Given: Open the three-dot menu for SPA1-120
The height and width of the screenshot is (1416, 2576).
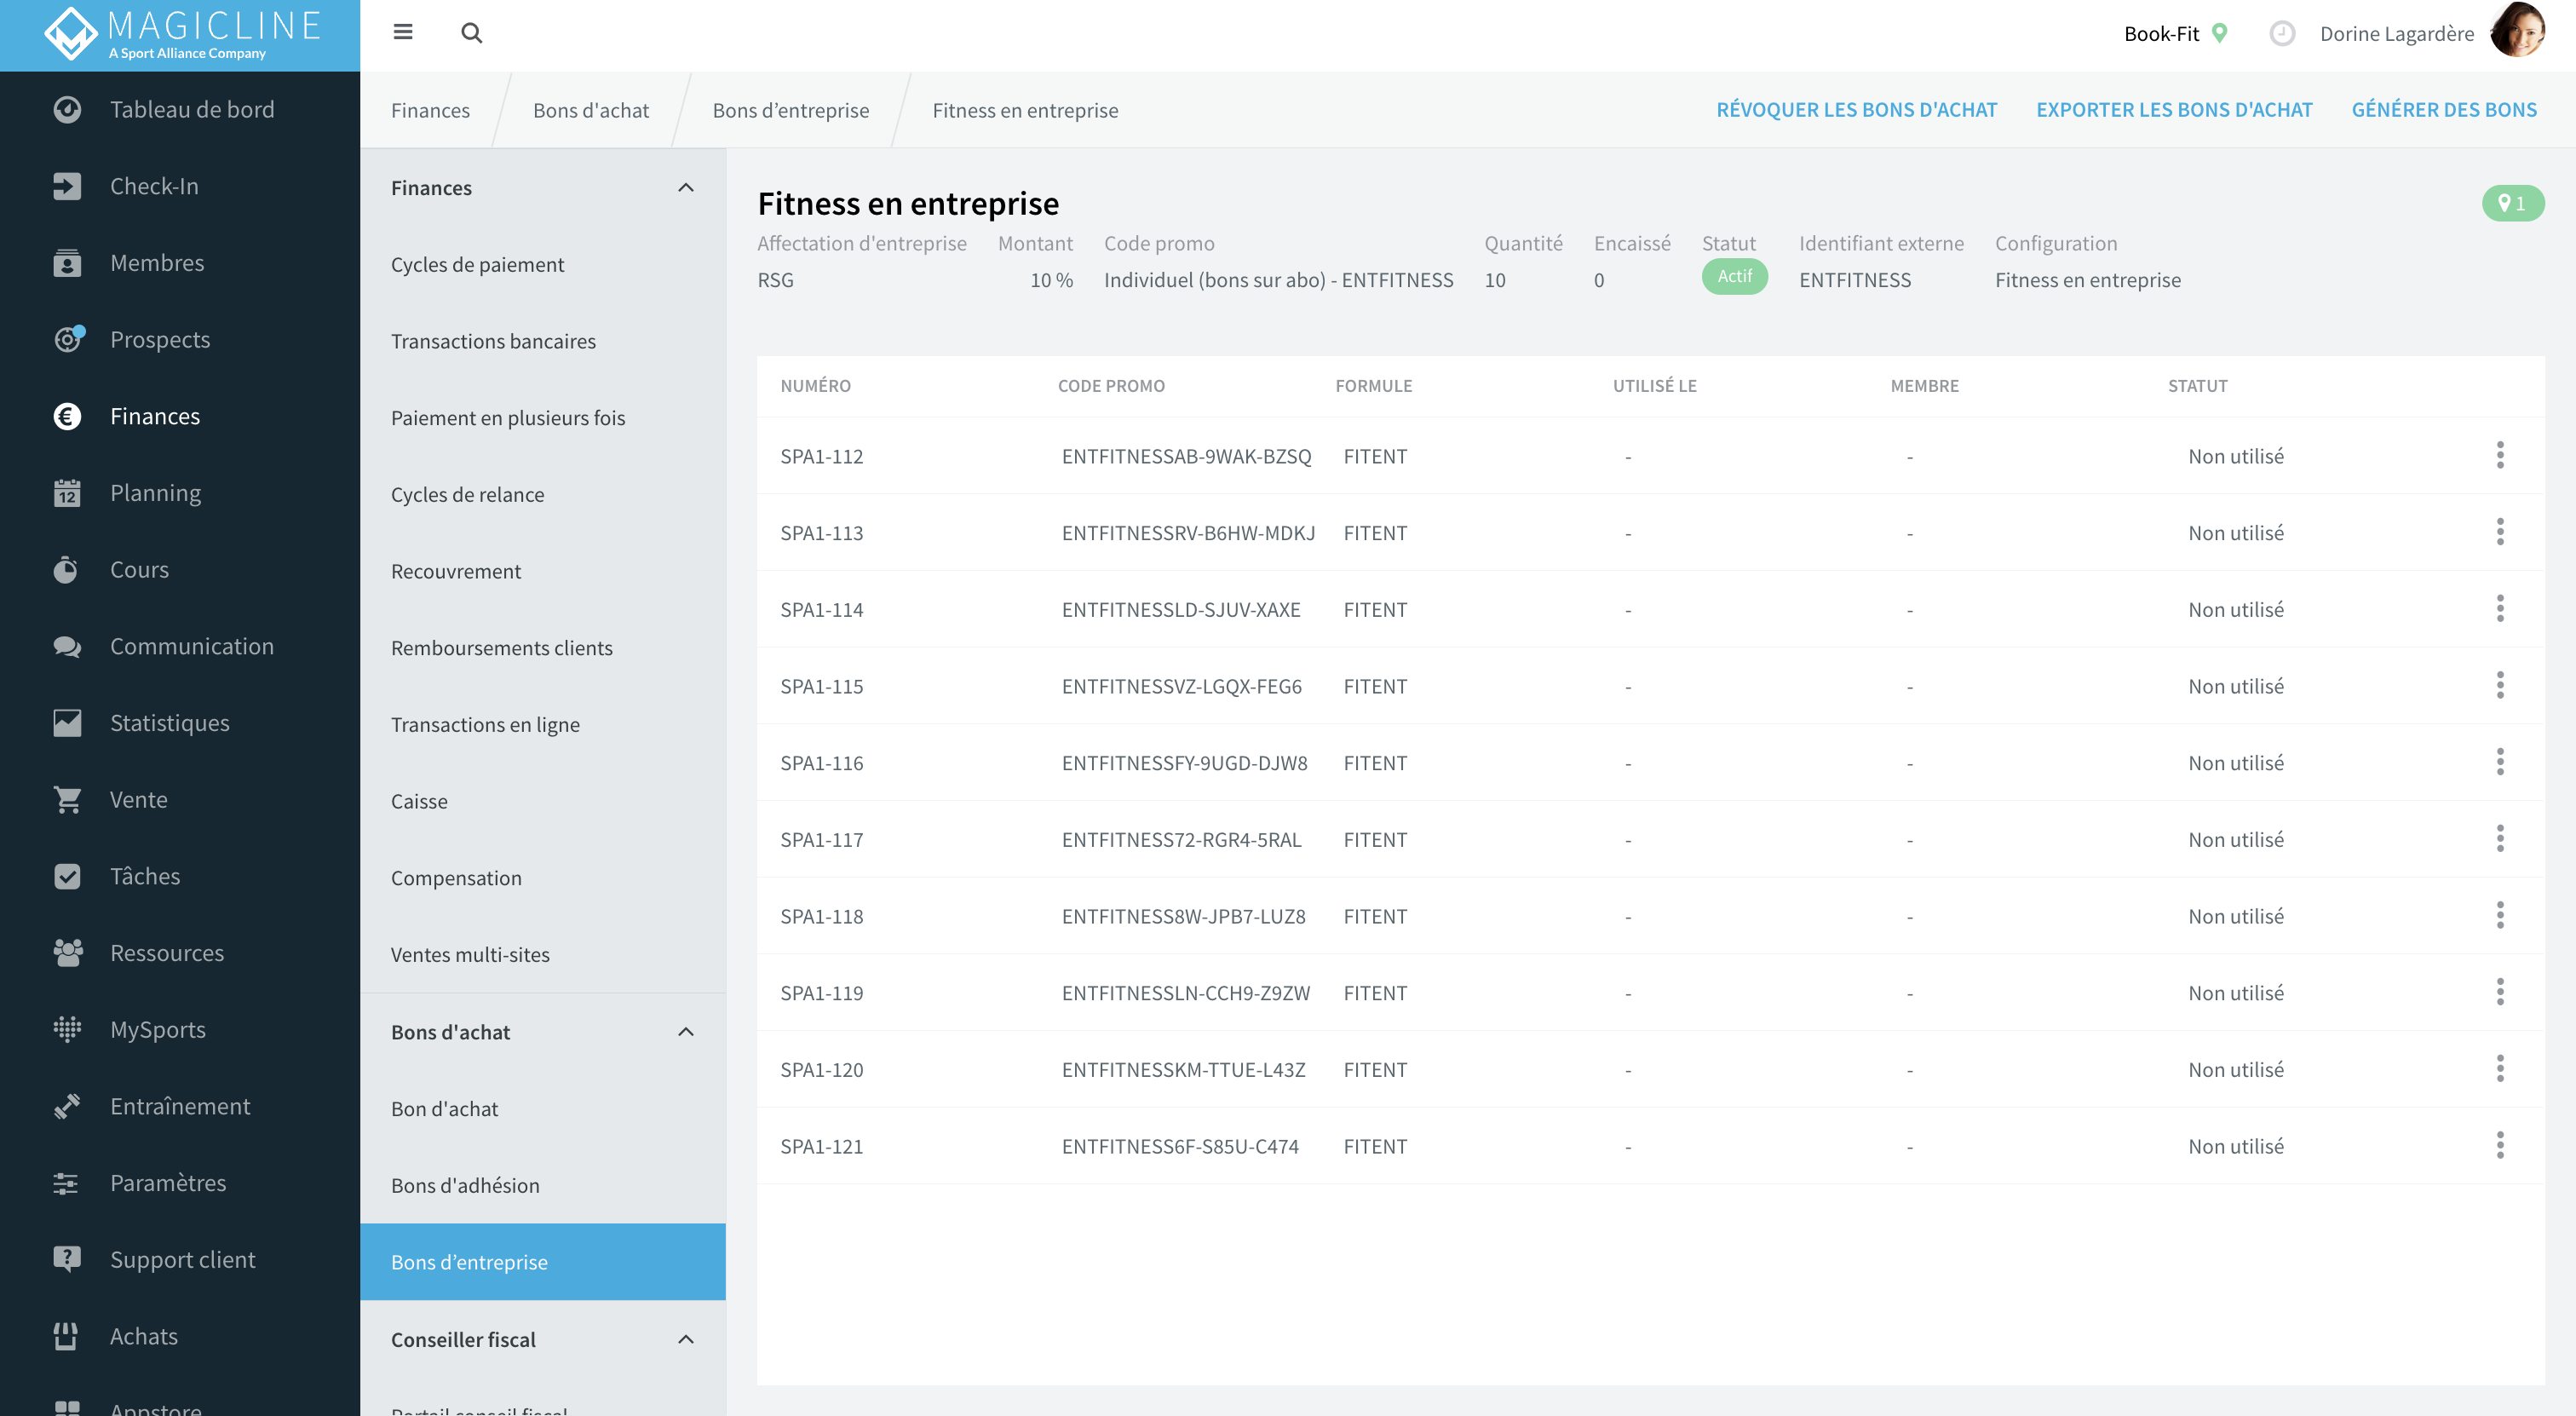Looking at the screenshot, I should (2500, 1069).
